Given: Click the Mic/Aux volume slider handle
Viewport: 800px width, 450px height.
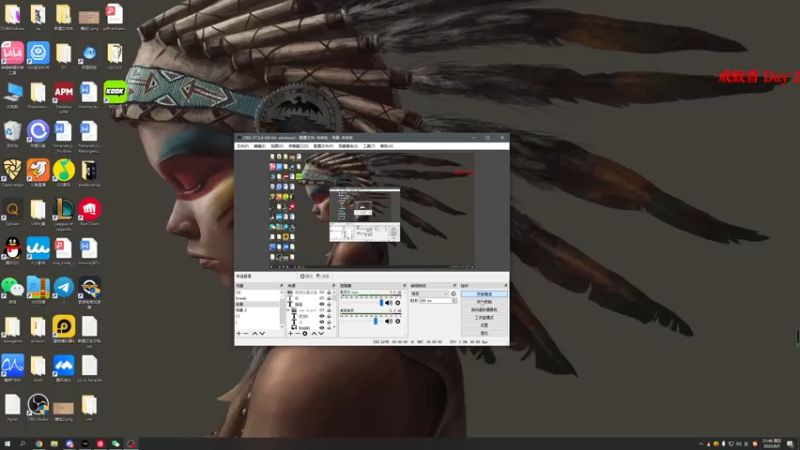Looking at the screenshot, I should [x=382, y=303].
